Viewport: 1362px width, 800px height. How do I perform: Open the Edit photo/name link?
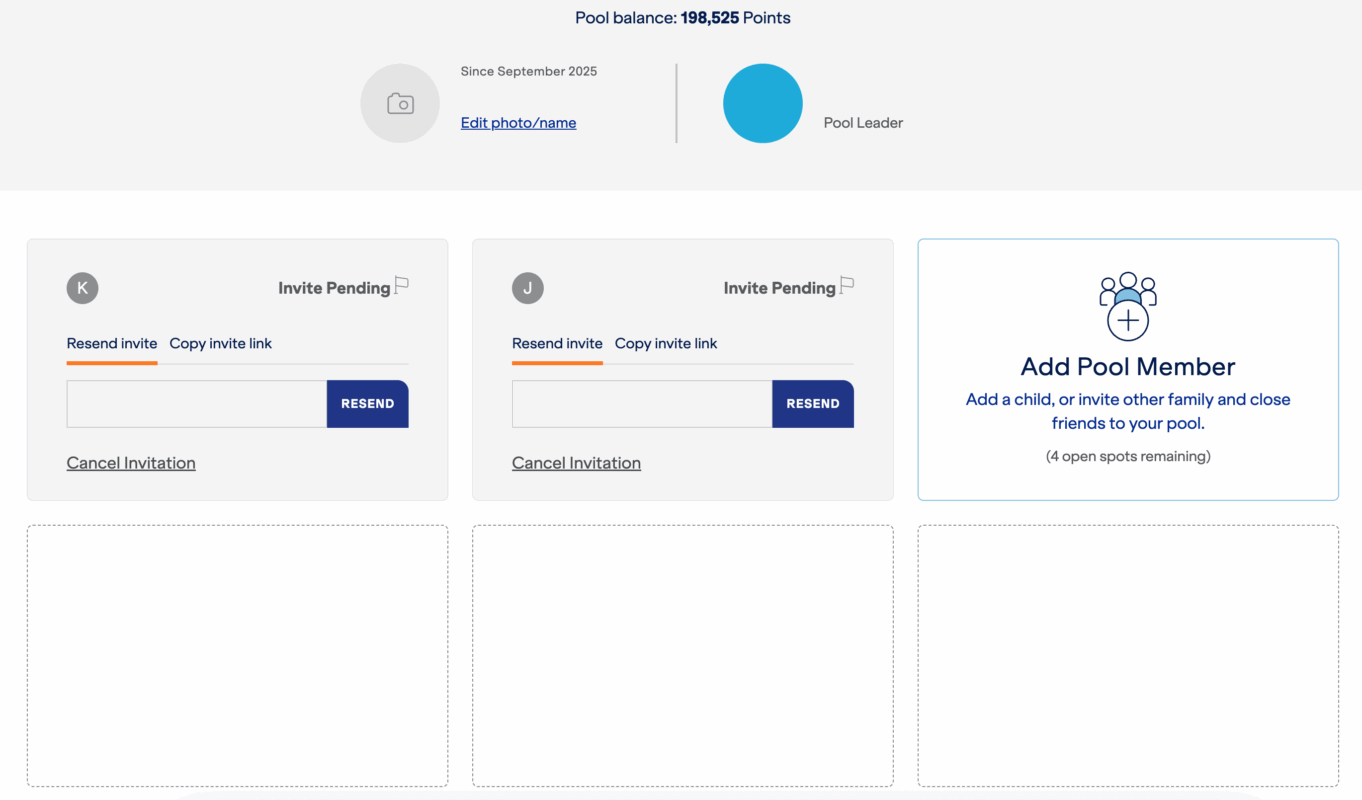[518, 123]
